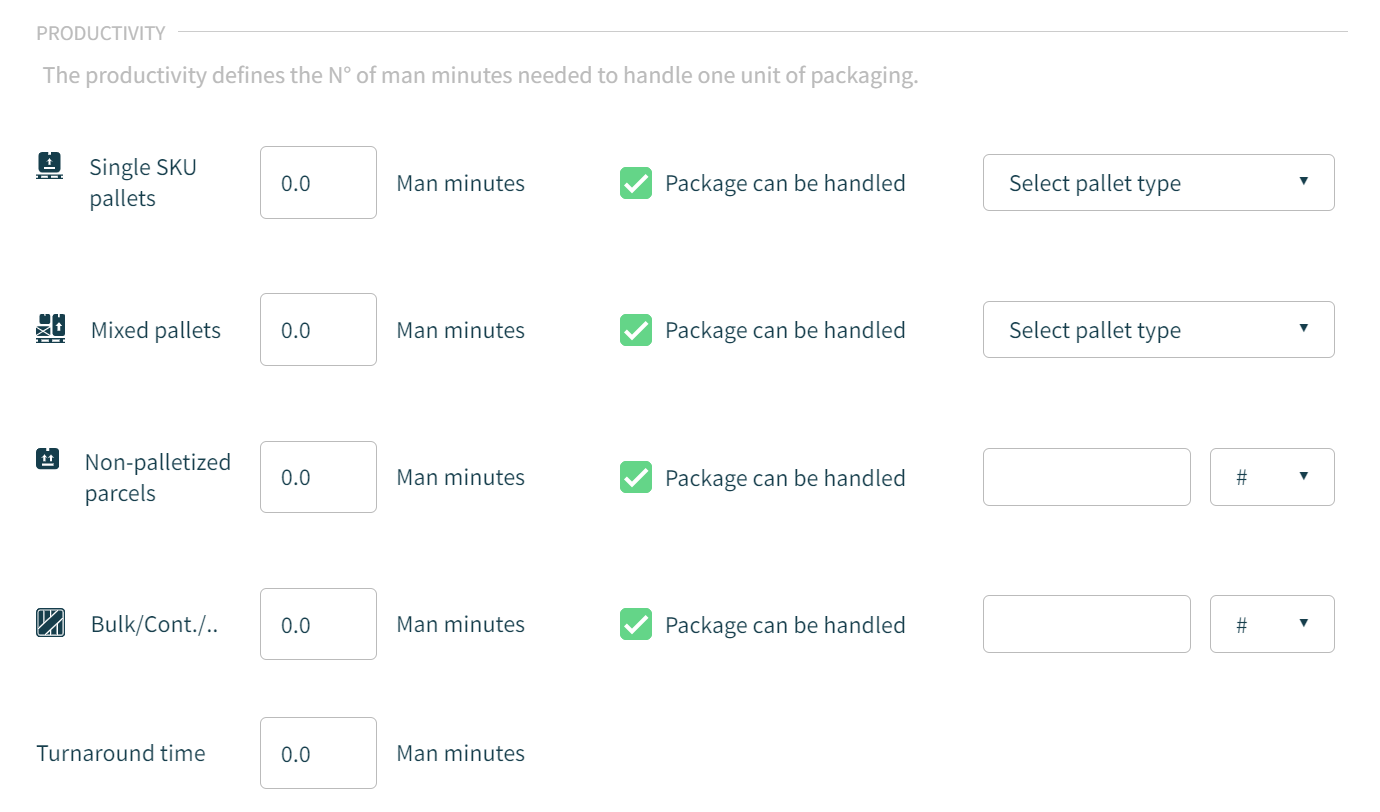
Task: Focus Single SKU pallets man minutes field
Action: 318,182
